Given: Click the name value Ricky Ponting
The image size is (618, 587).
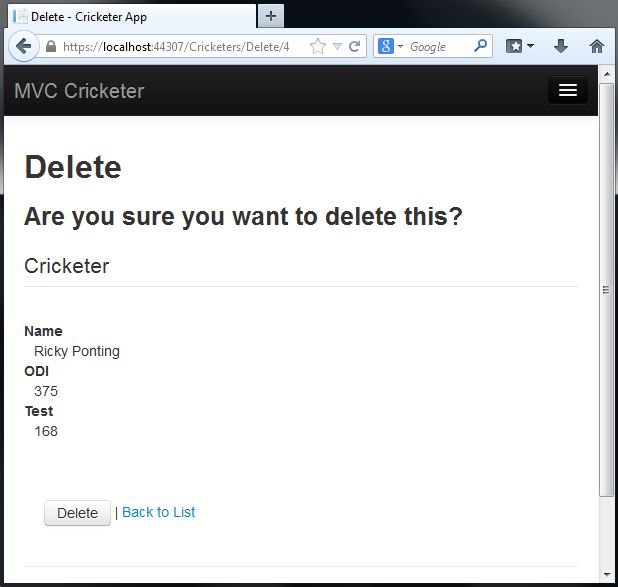Looking at the screenshot, I should 77,351.
